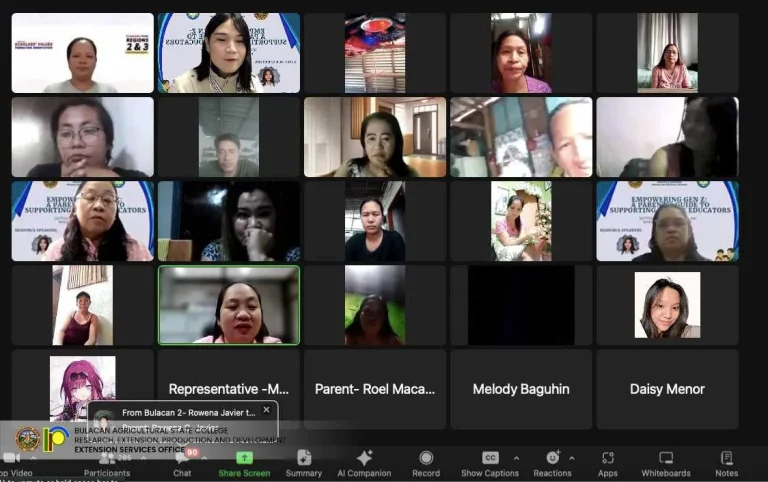This screenshot has height=482, width=768.
Task: Select the completely black video tile
Action: click(521, 305)
